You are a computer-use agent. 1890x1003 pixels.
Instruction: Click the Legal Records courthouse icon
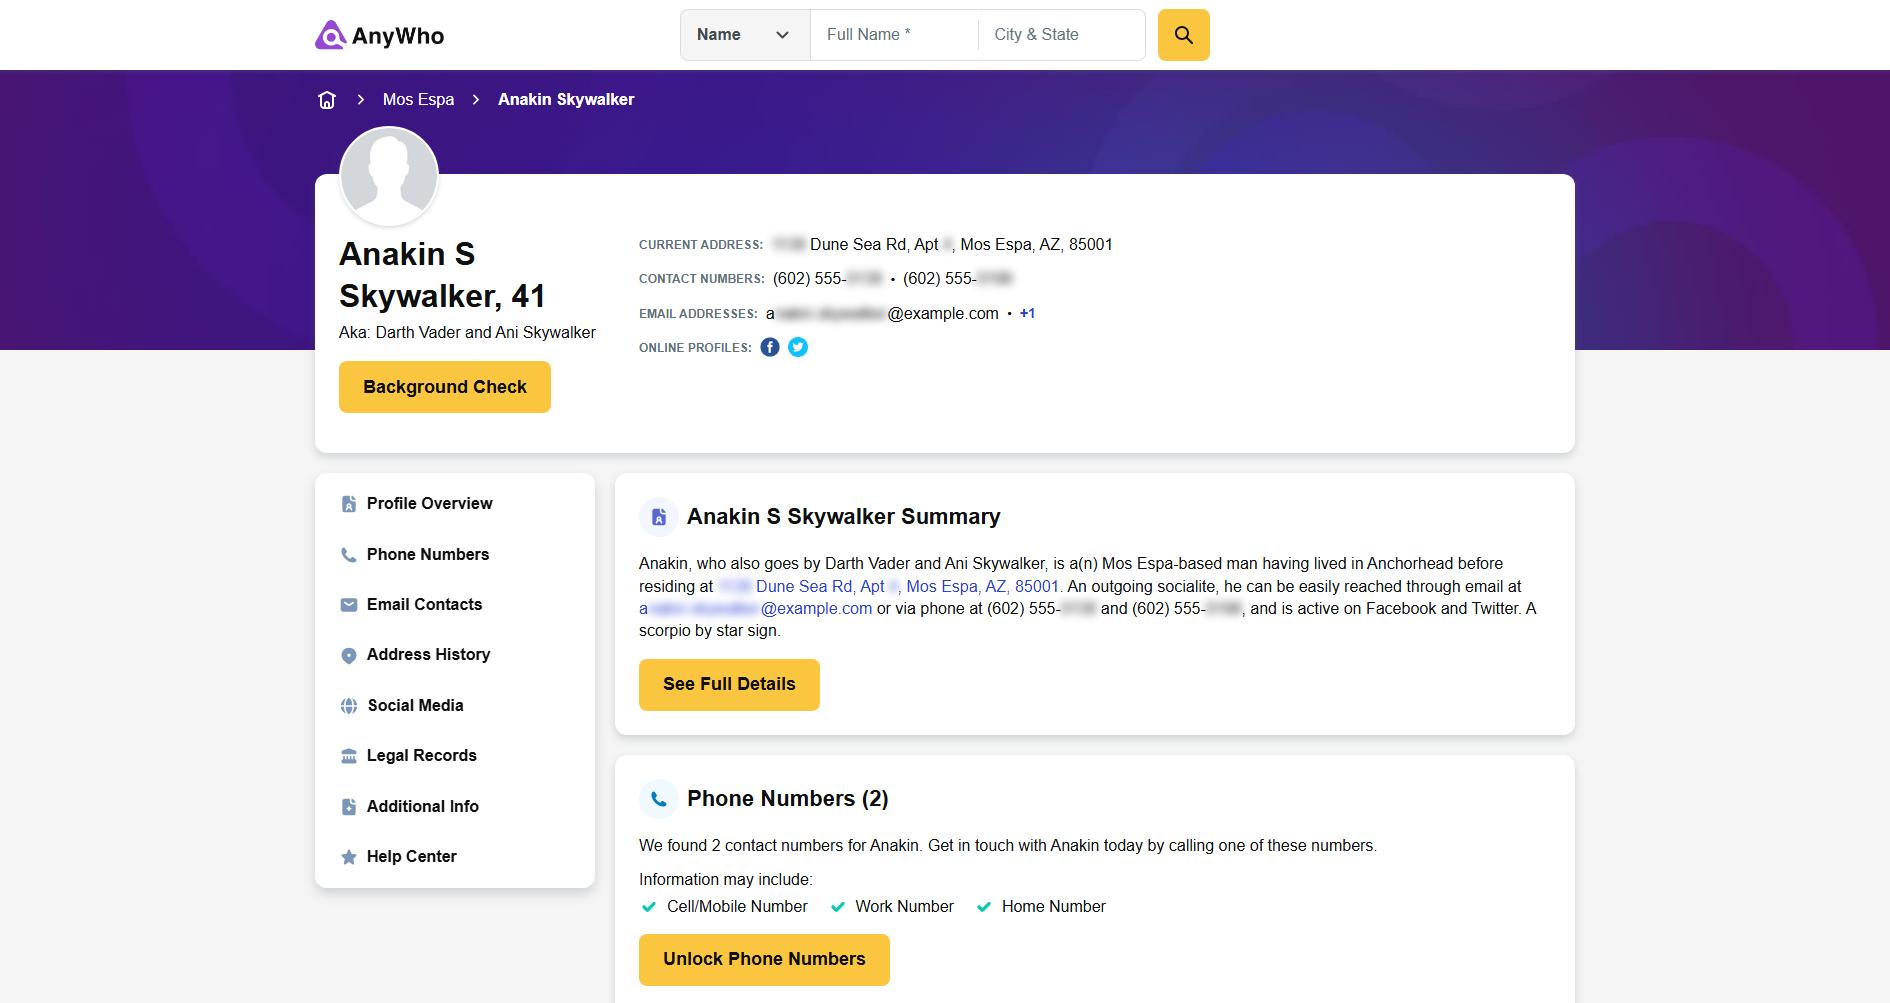[x=349, y=756]
